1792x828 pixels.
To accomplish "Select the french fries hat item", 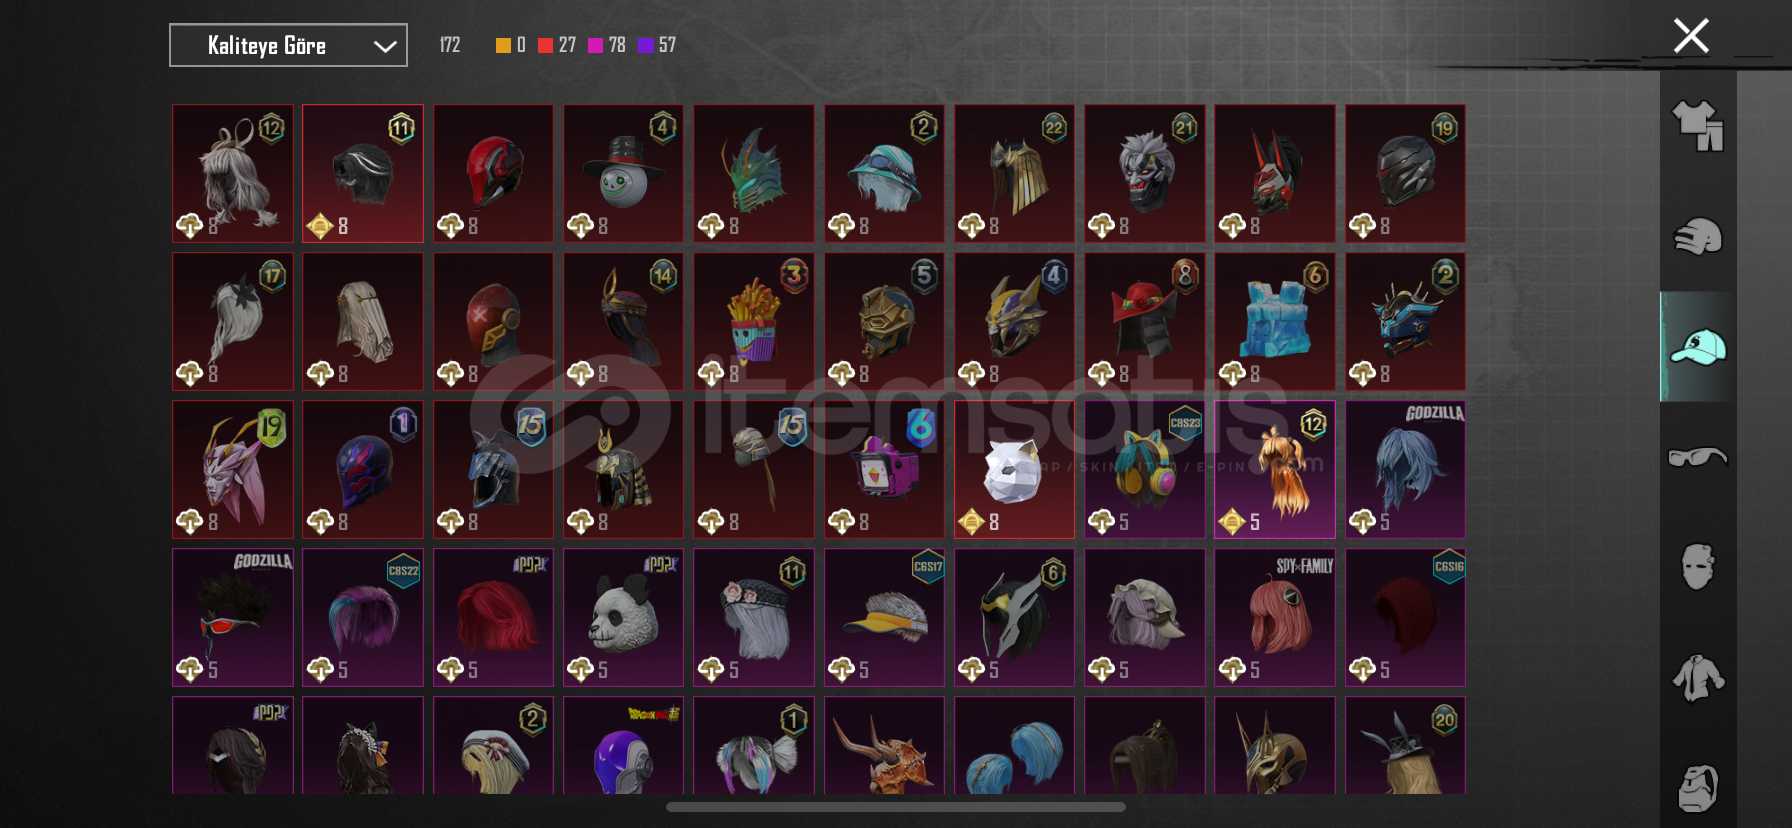I will point(754,321).
